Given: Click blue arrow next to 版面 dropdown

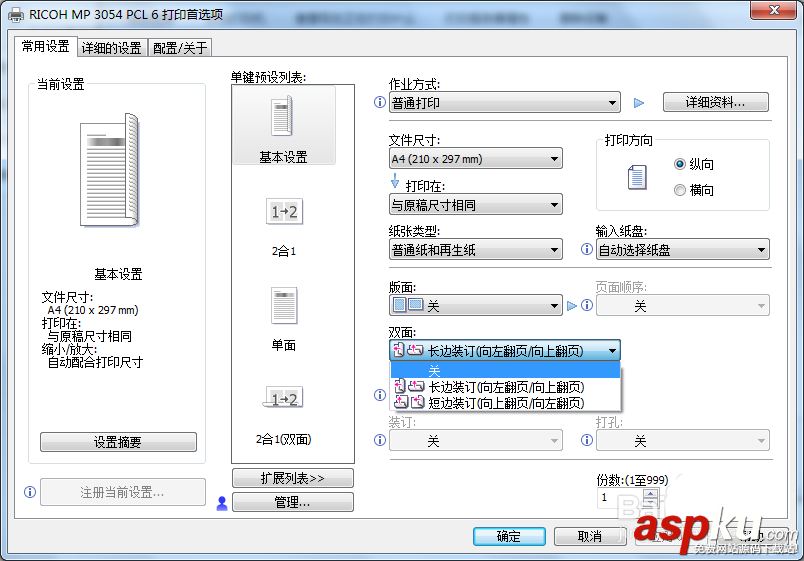Looking at the screenshot, I should click(572, 306).
